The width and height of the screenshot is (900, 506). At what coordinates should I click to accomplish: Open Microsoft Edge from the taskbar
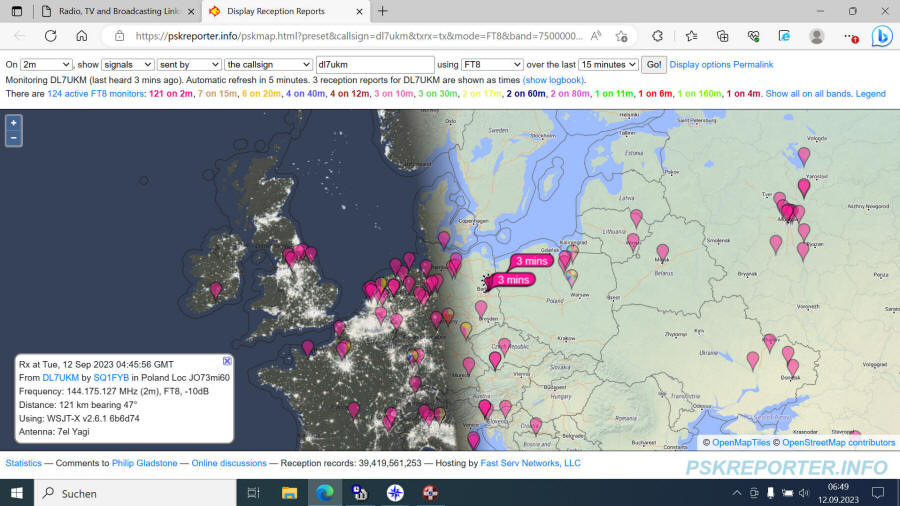(324, 492)
